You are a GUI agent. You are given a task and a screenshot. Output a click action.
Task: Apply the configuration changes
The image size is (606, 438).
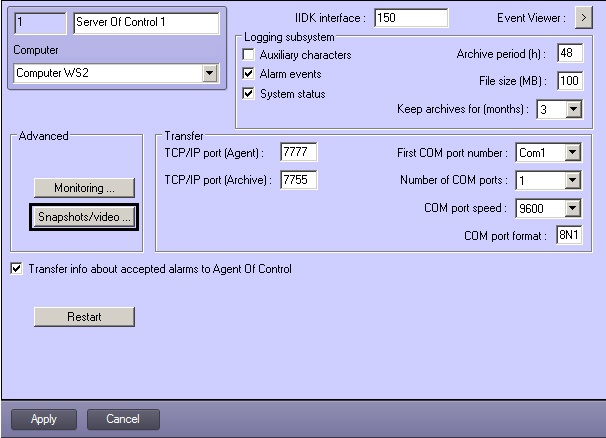[x=44, y=419]
